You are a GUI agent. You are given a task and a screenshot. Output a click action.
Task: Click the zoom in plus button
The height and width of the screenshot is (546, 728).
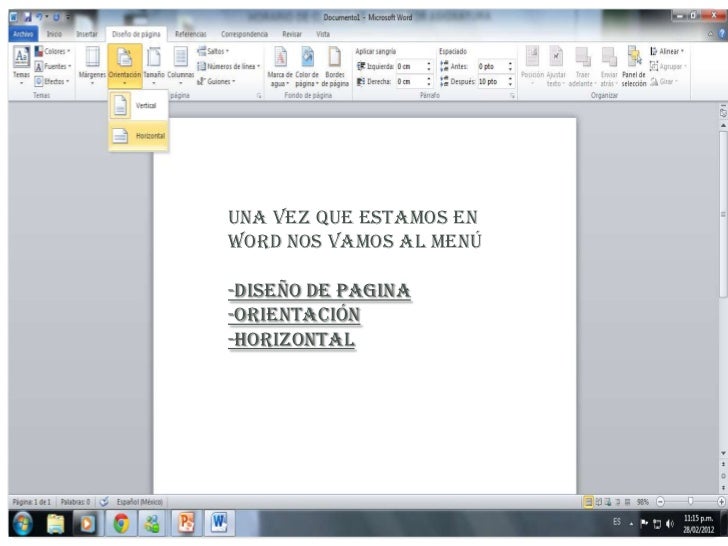(x=721, y=502)
